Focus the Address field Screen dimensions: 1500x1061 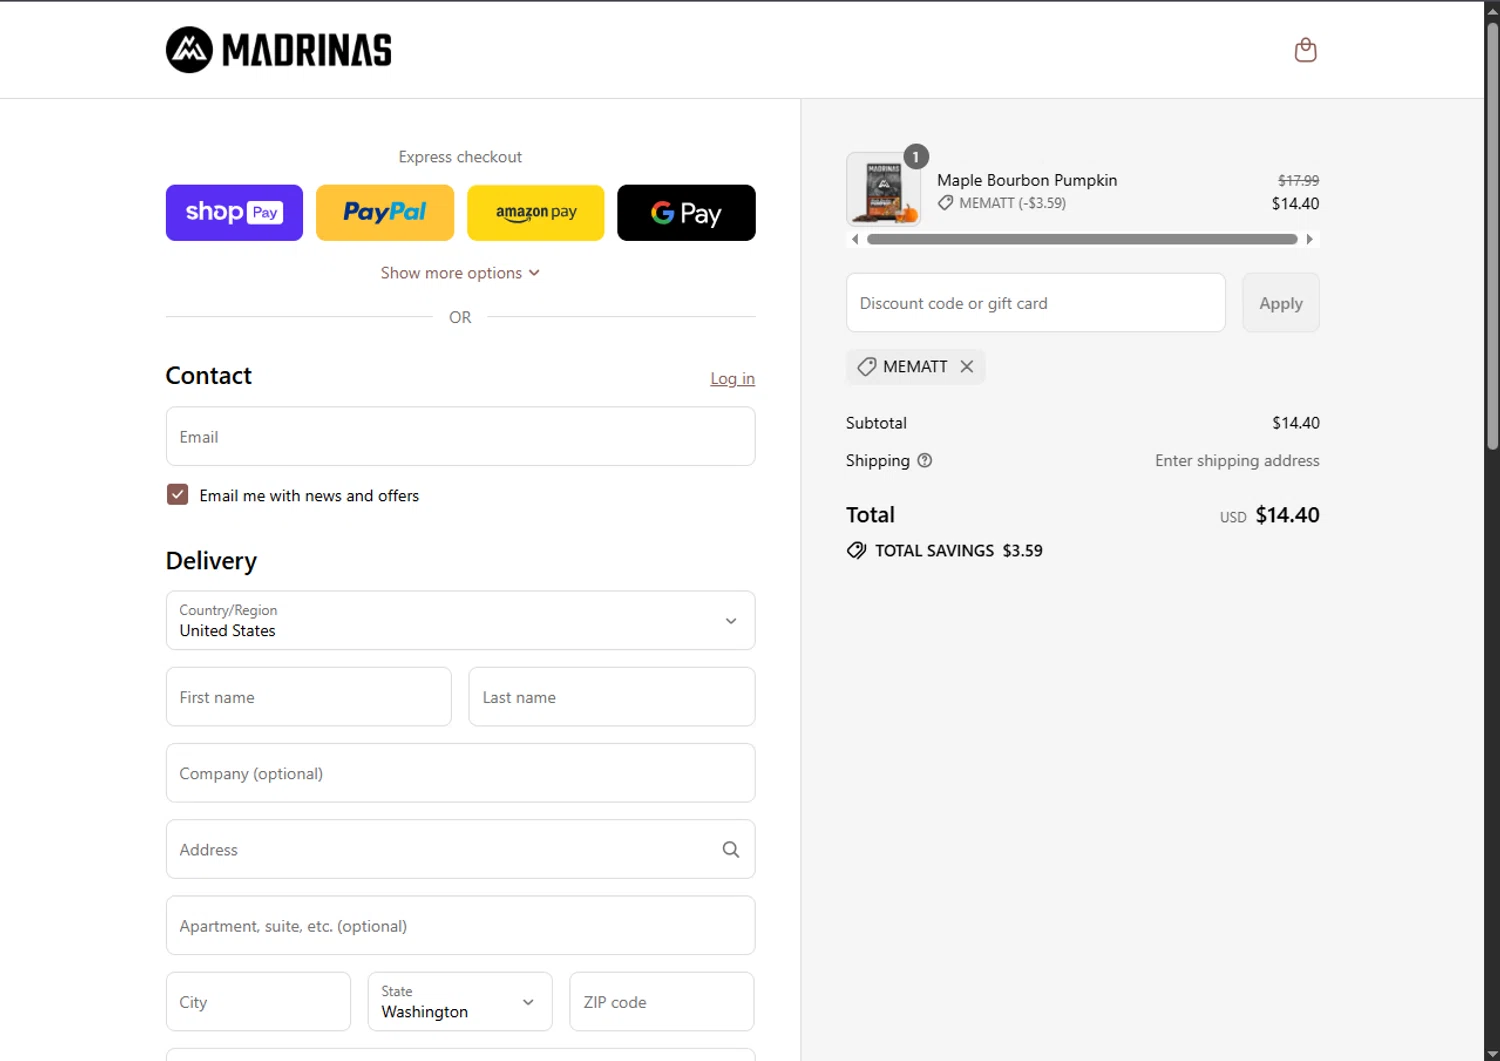tap(460, 849)
